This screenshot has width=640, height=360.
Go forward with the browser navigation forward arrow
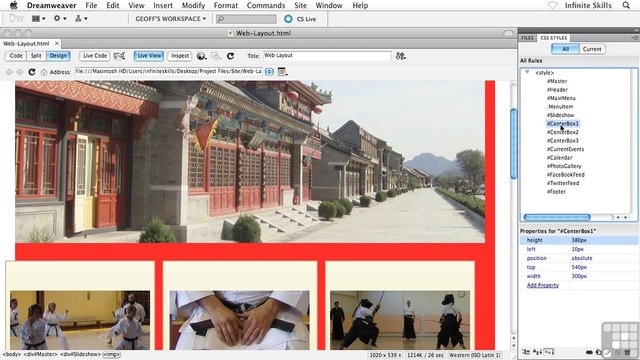click(x=19, y=72)
